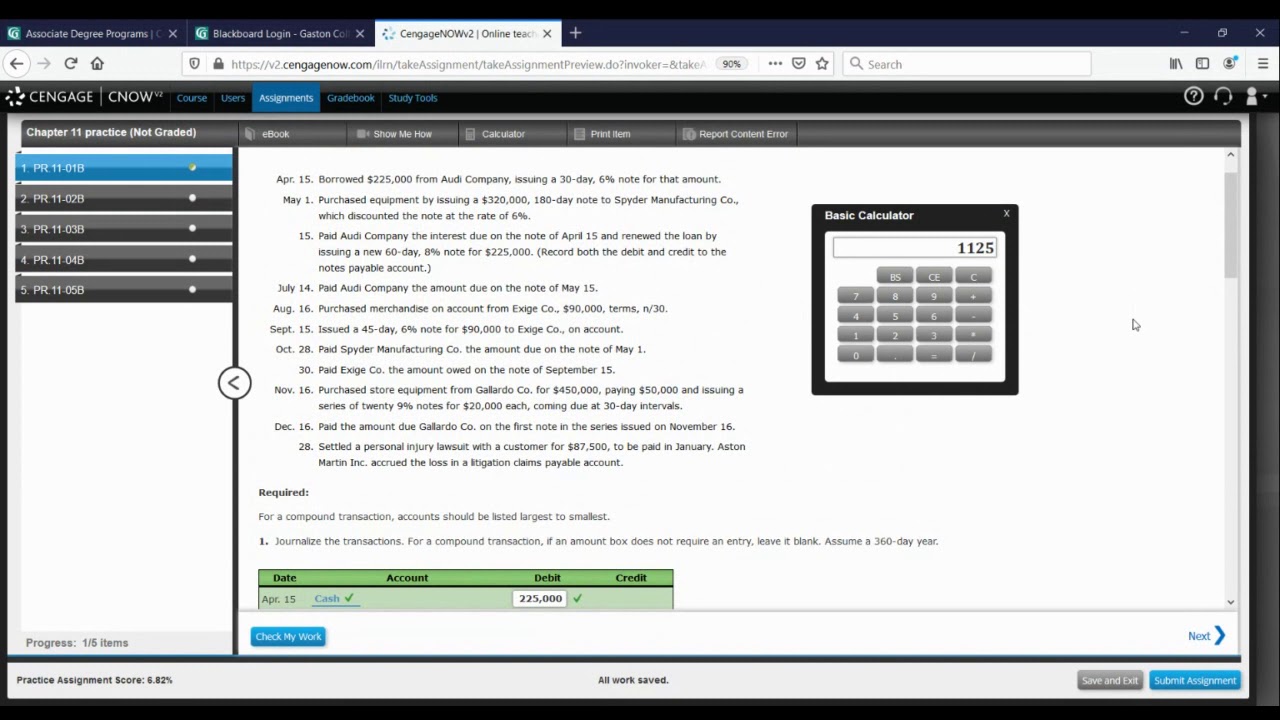Bookmark this page with the star icon

tap(822, 64)
